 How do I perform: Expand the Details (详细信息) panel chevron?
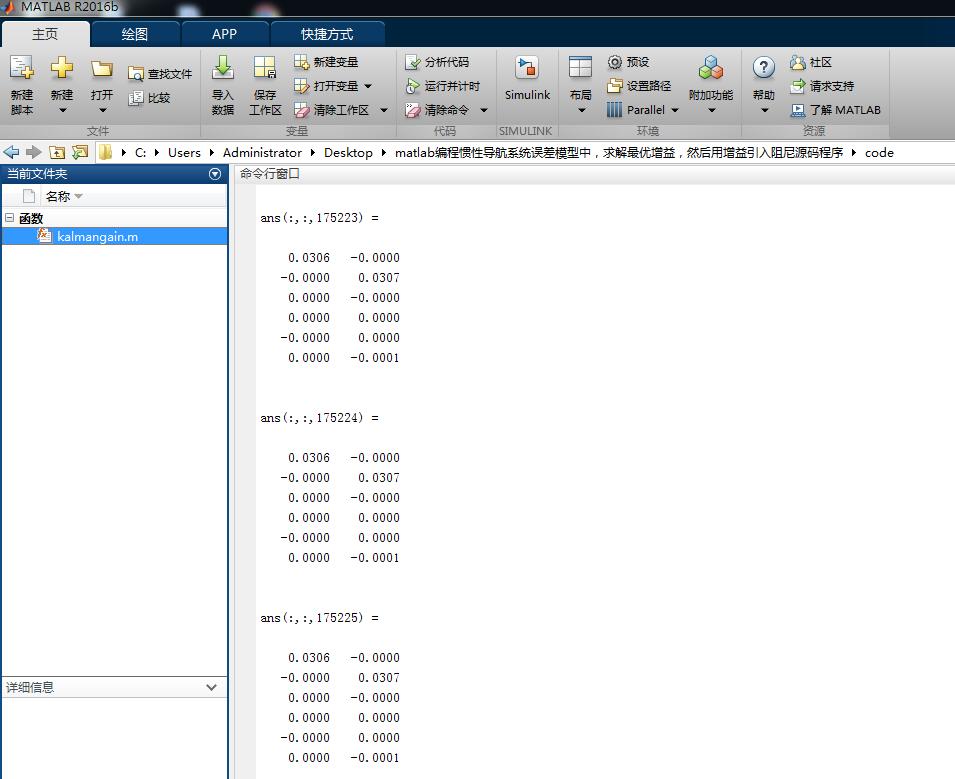click(211, 687)
